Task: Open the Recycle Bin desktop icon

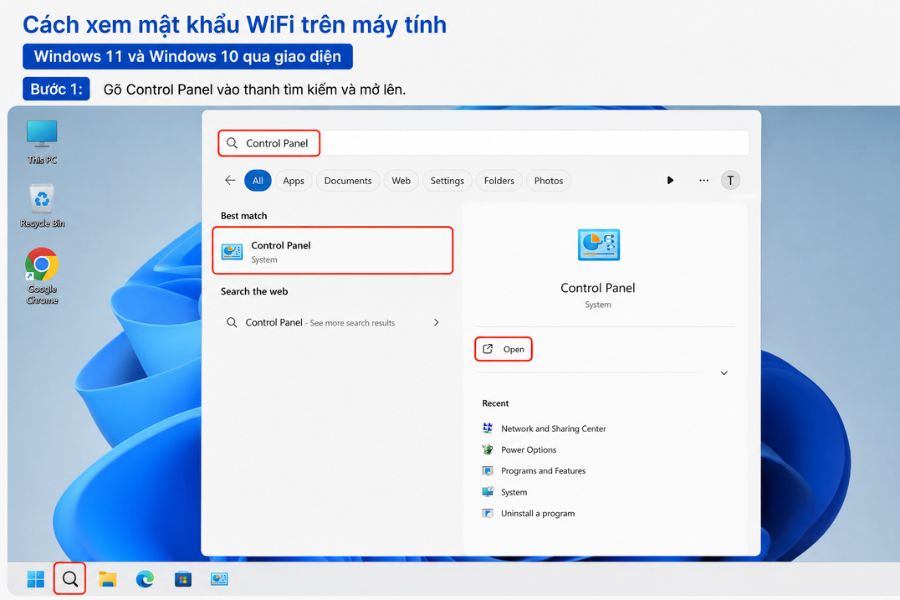Action: click(42, 206)
